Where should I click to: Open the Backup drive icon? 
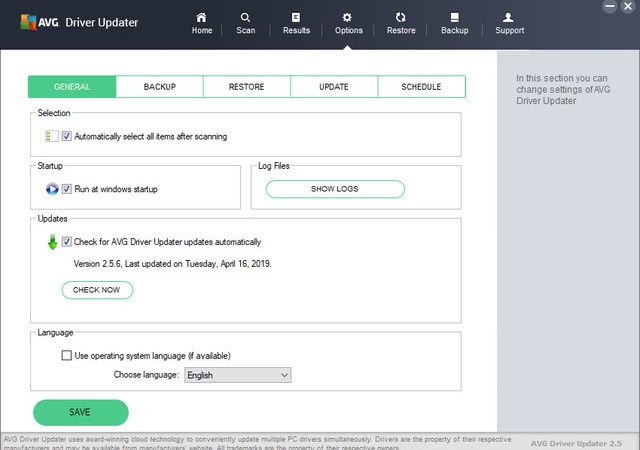[455, 18]
